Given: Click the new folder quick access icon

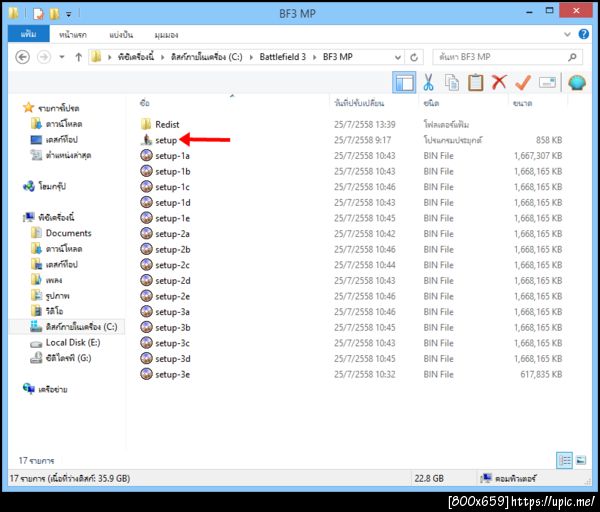Looking at the screenshot, I should 54,14.
